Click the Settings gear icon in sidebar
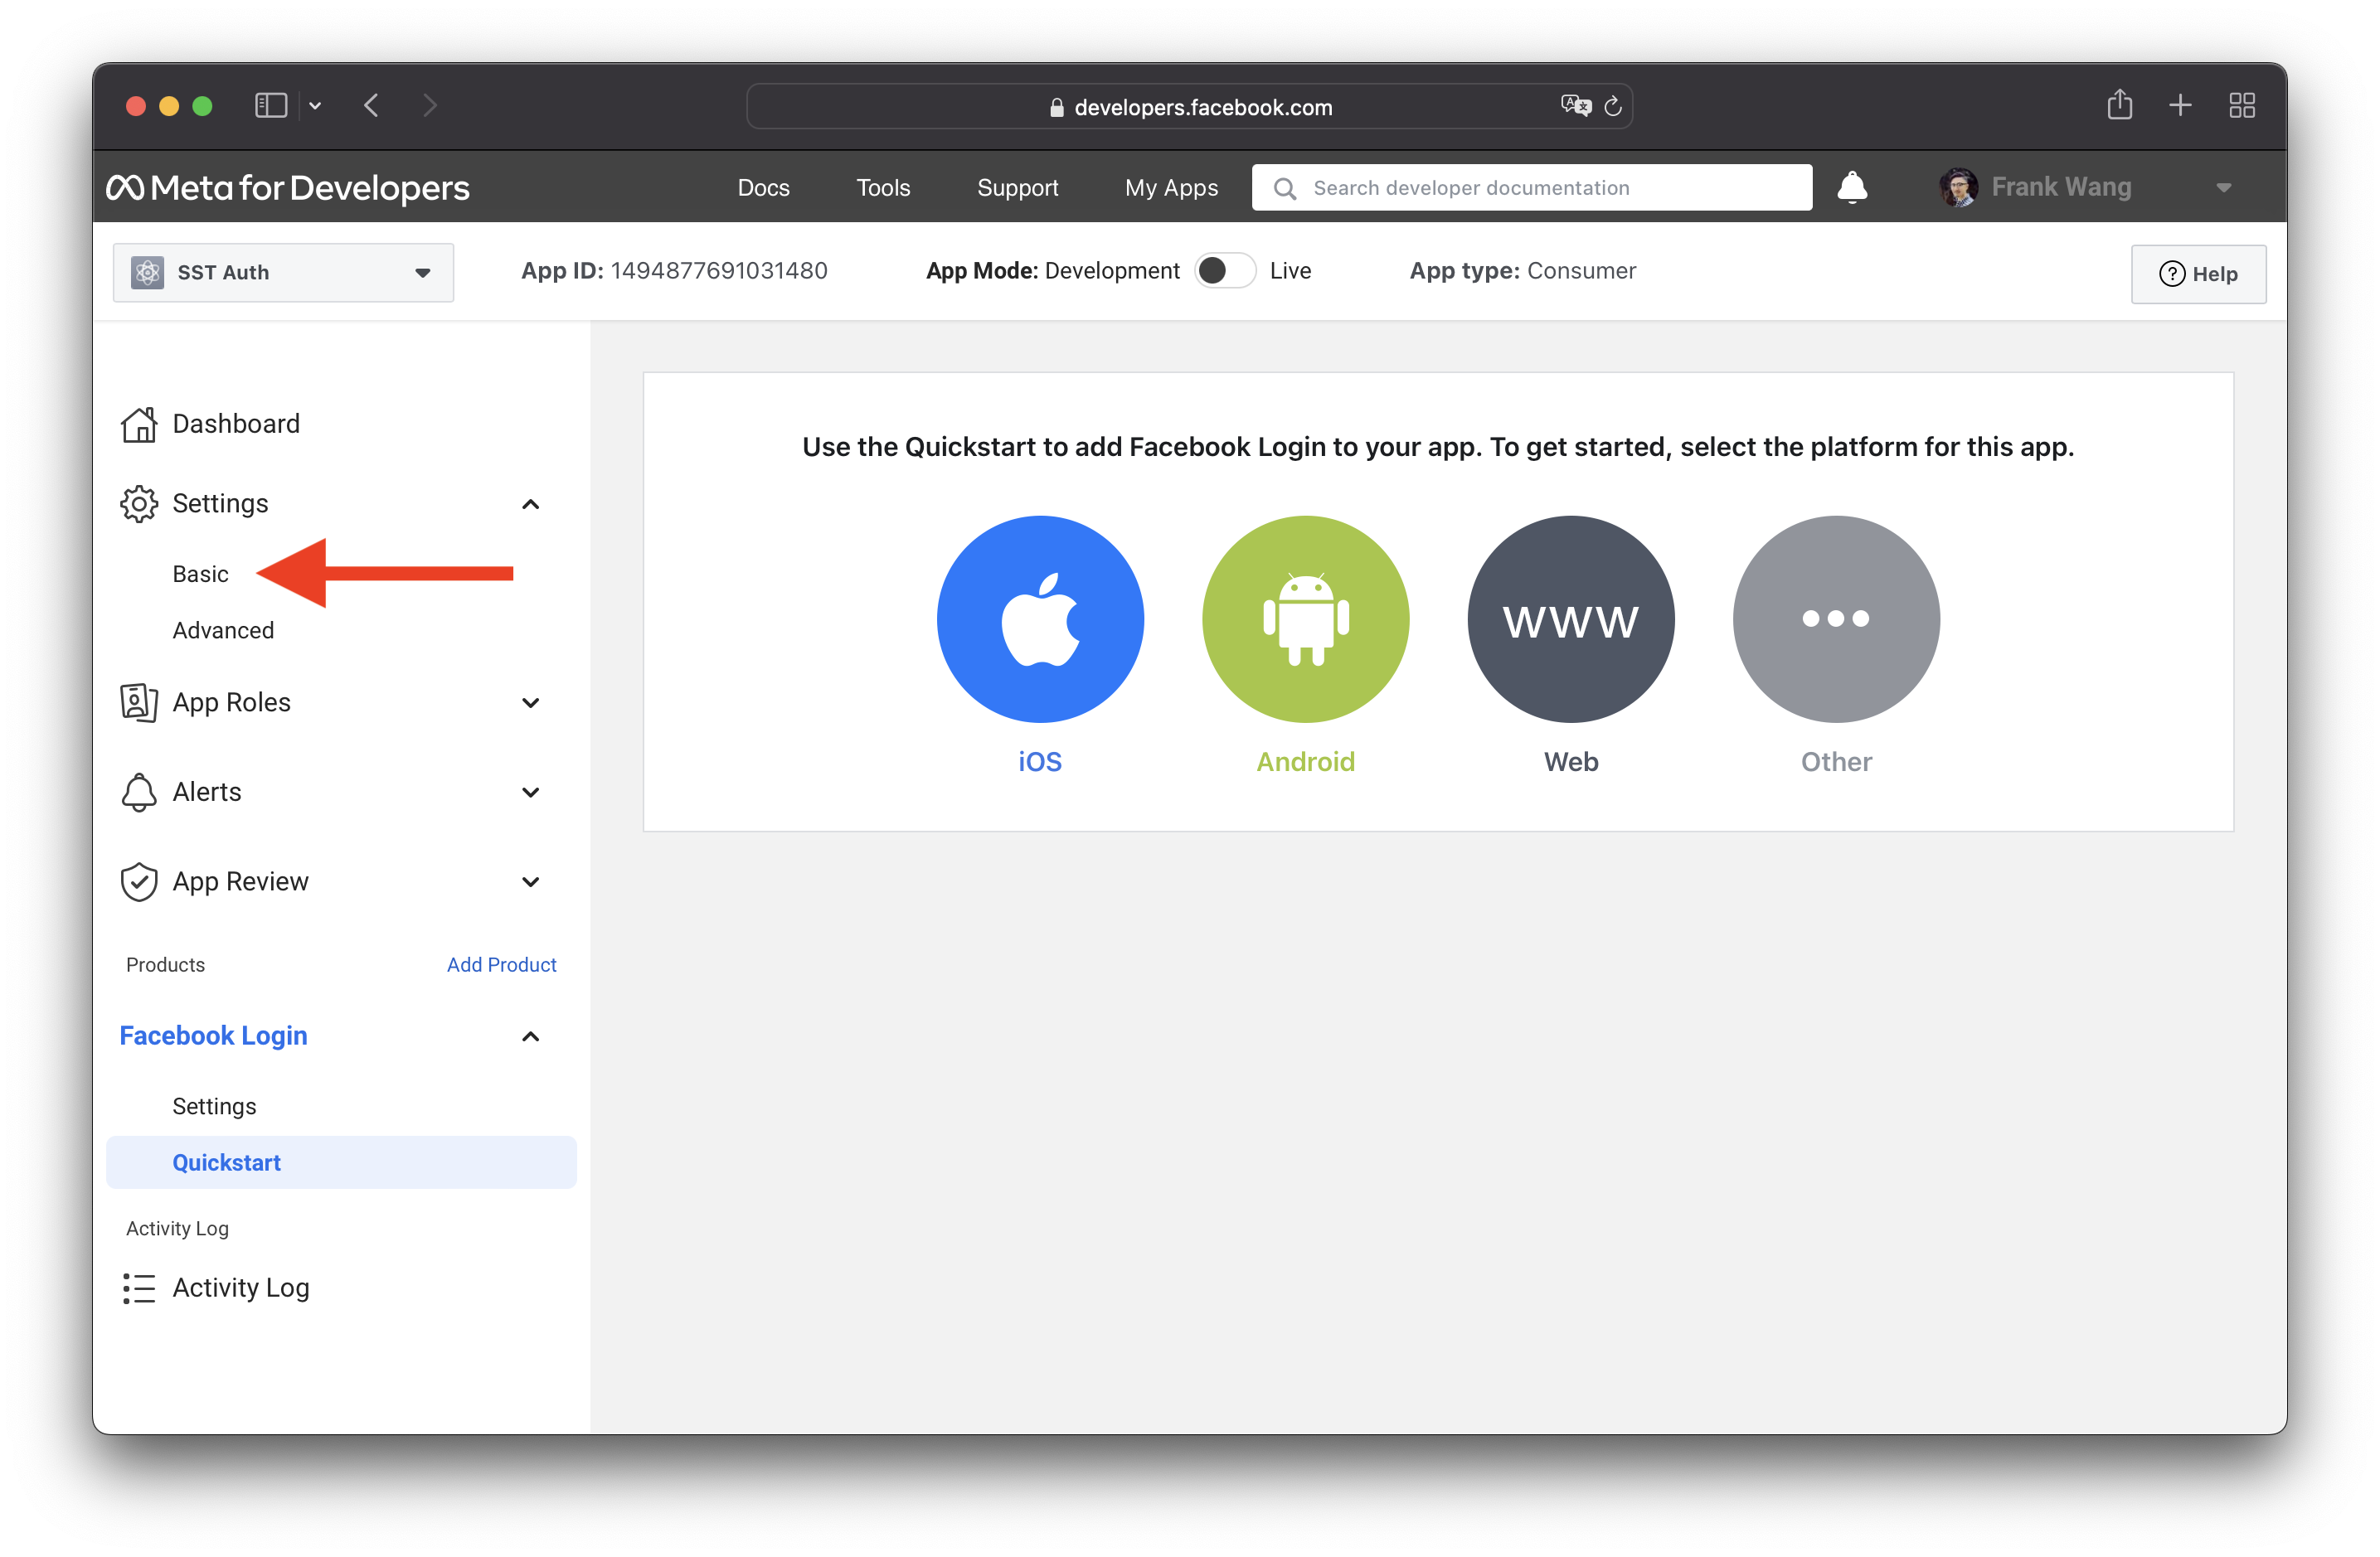Viewport: 2380px width, 1557px height. click(139, 504)
